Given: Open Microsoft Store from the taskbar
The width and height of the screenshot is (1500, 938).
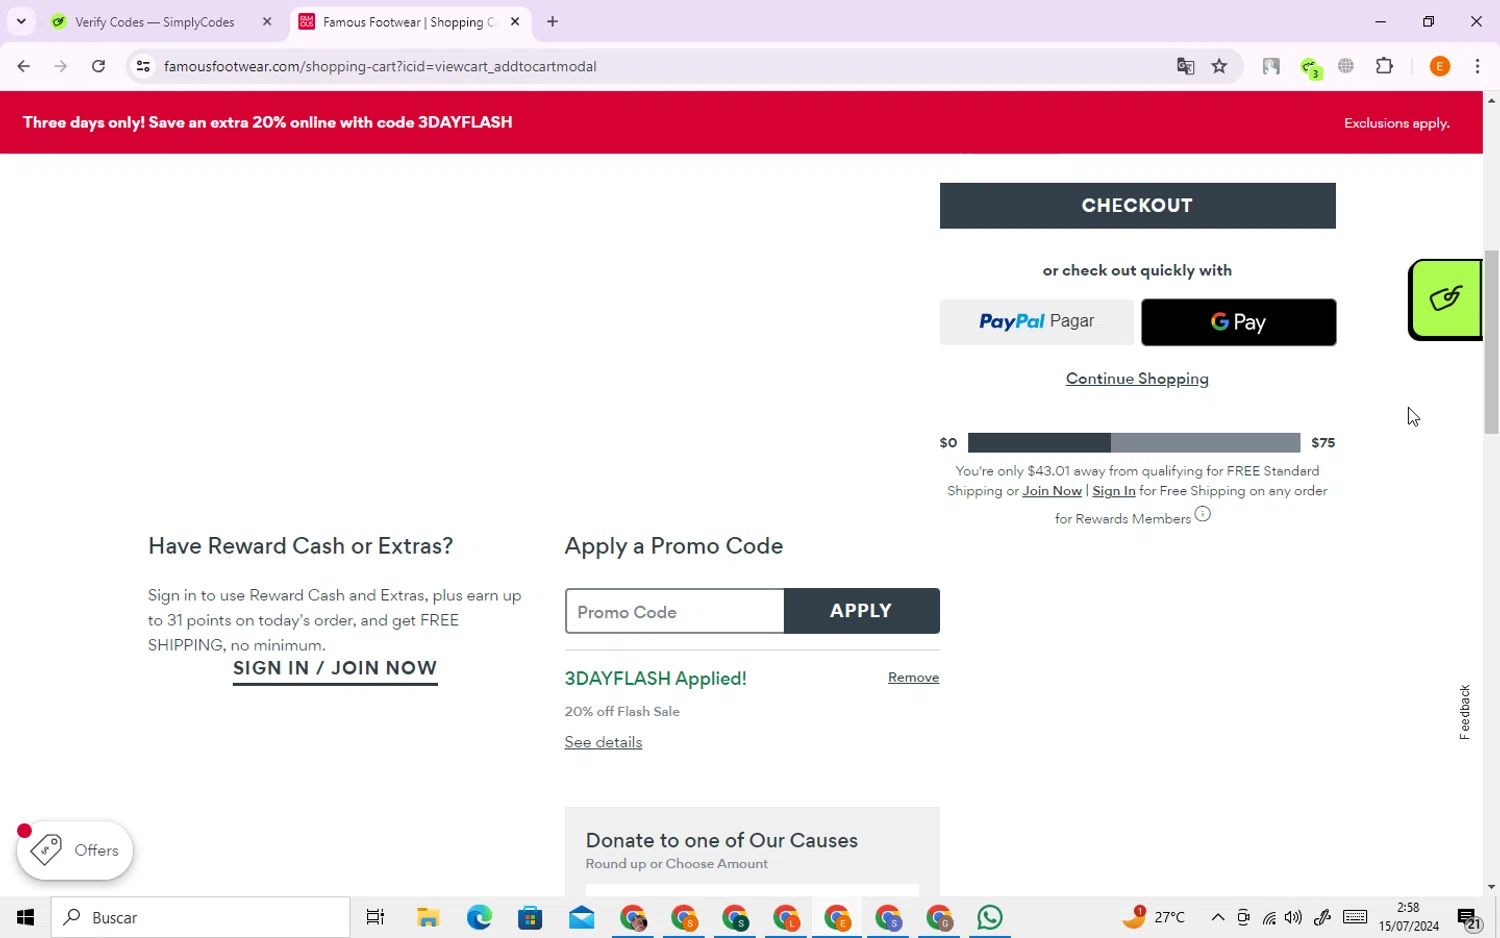Looking at the screenshot, I should pos(530,917).
